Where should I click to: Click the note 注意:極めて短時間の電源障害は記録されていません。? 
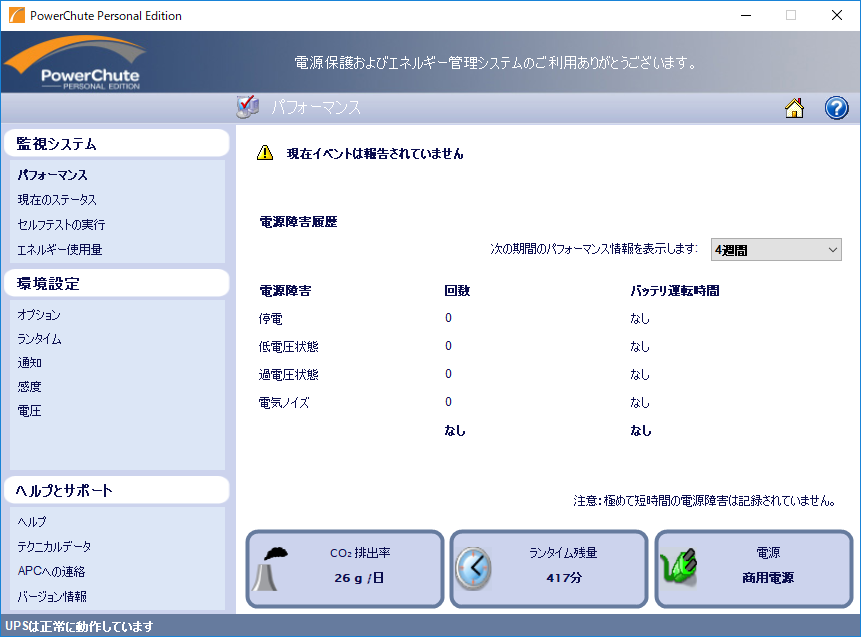(x=705, y=500)
